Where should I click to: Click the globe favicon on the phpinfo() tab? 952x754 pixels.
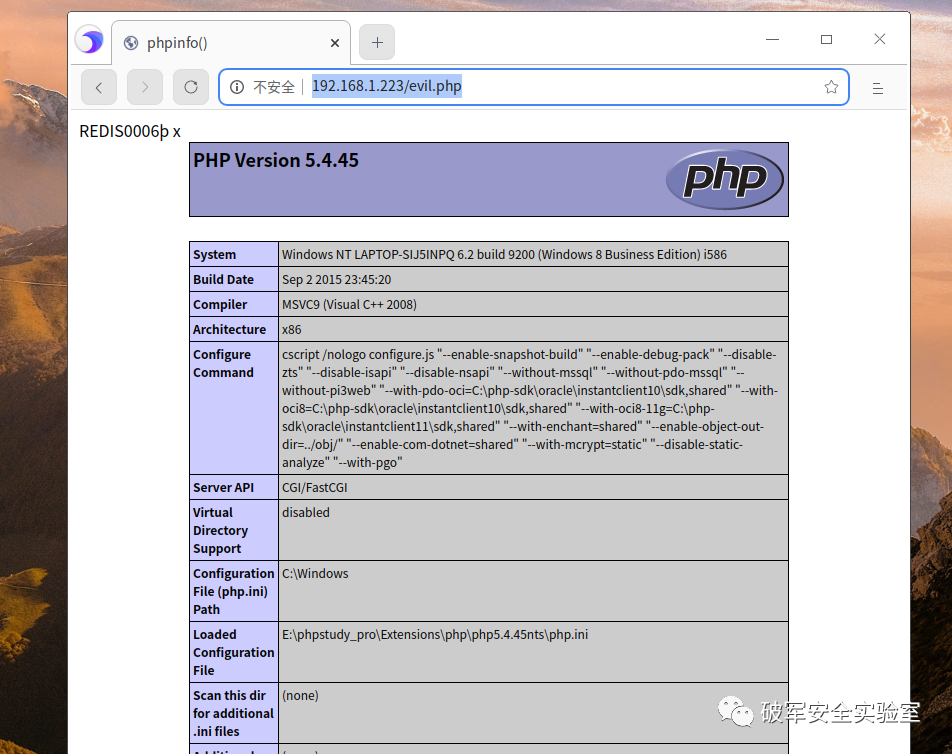pos(131,43)
